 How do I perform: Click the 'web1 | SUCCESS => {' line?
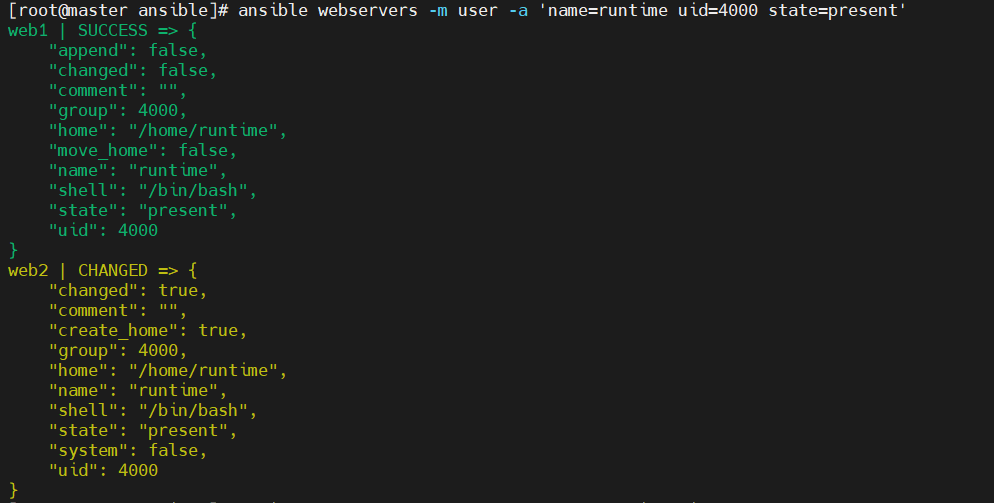coord(102,30)
